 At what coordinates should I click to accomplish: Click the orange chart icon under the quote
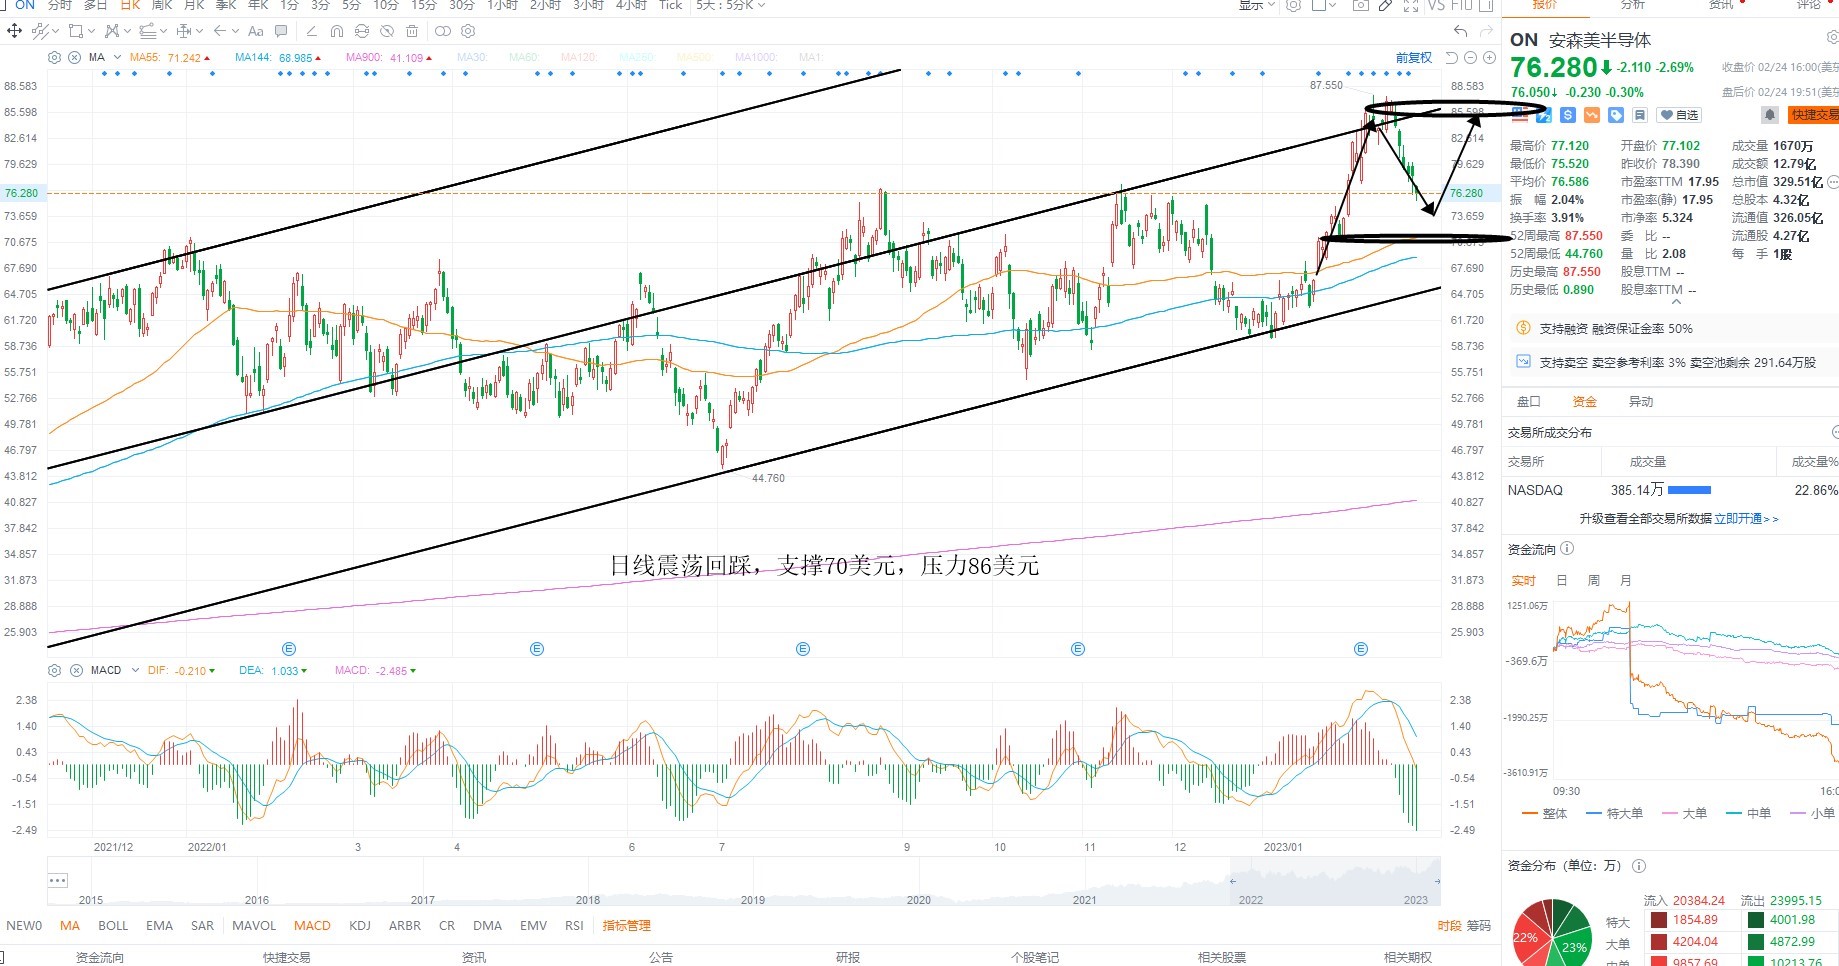(x=1592, y=115)
